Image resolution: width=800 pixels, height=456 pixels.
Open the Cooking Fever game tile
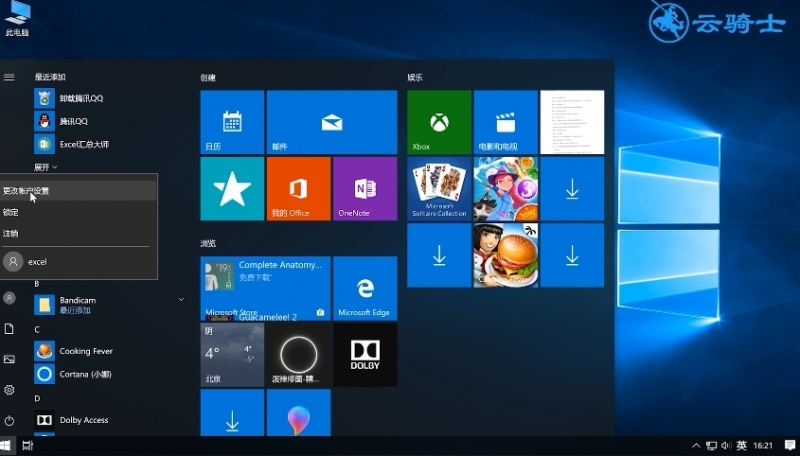pyautogui.click(x=506, y=255)
